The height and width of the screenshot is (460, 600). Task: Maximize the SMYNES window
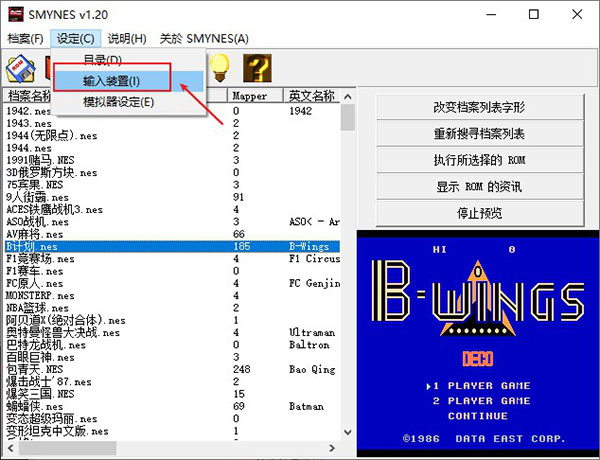pyautogui.click(x=534, y=15)
